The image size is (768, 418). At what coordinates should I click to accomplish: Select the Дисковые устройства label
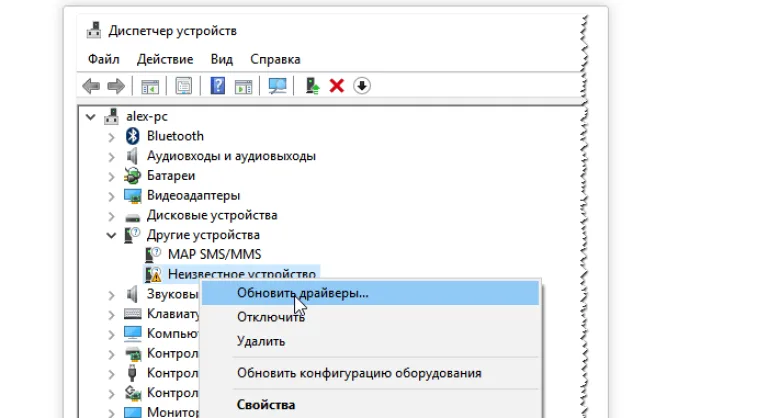pyautogui.click(x=212, y=215)
